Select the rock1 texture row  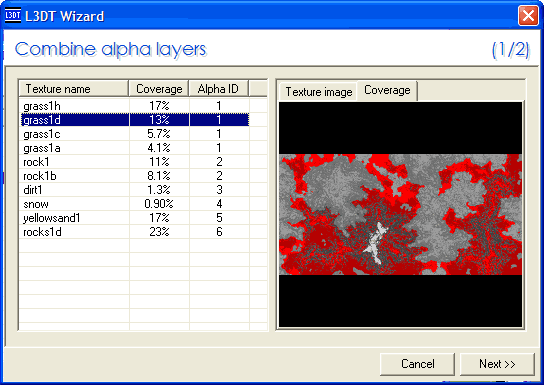pos(135,162)
